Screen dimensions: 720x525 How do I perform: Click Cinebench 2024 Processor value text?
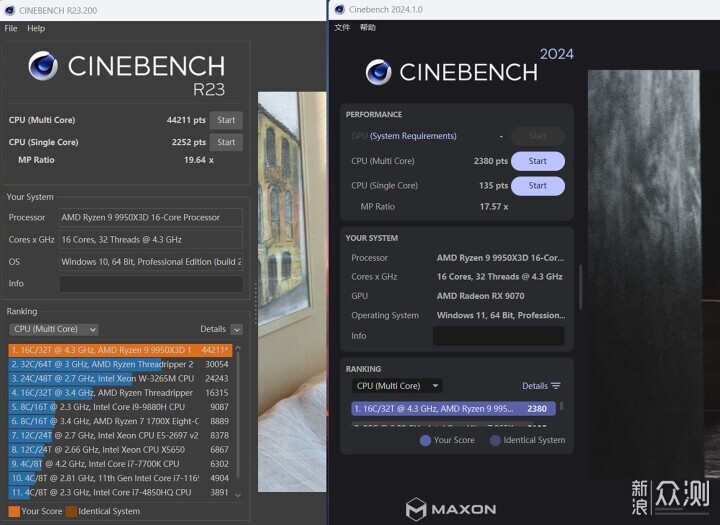click(x=501, y=258)
